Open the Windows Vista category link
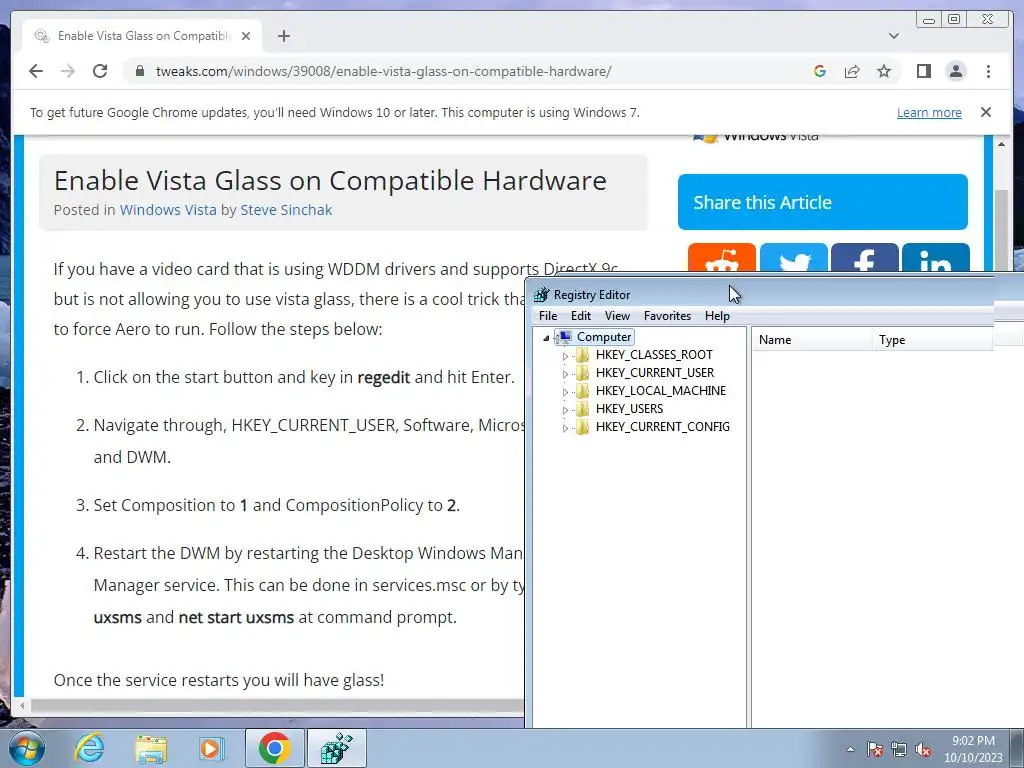 (x=168, y=210)
